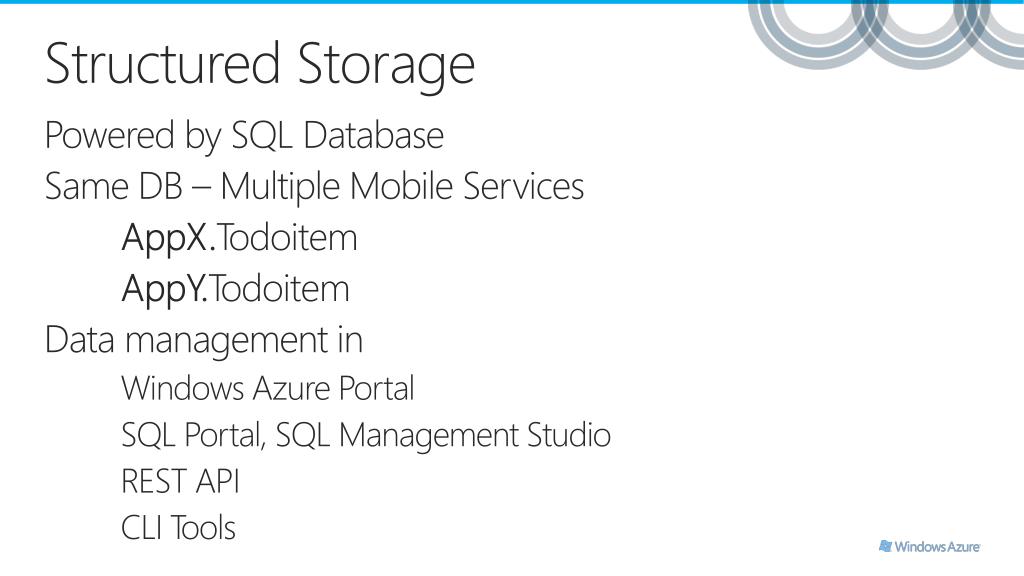Click the Mobile Services text
Screen dimensions: 1024x576
click(466, 186)
